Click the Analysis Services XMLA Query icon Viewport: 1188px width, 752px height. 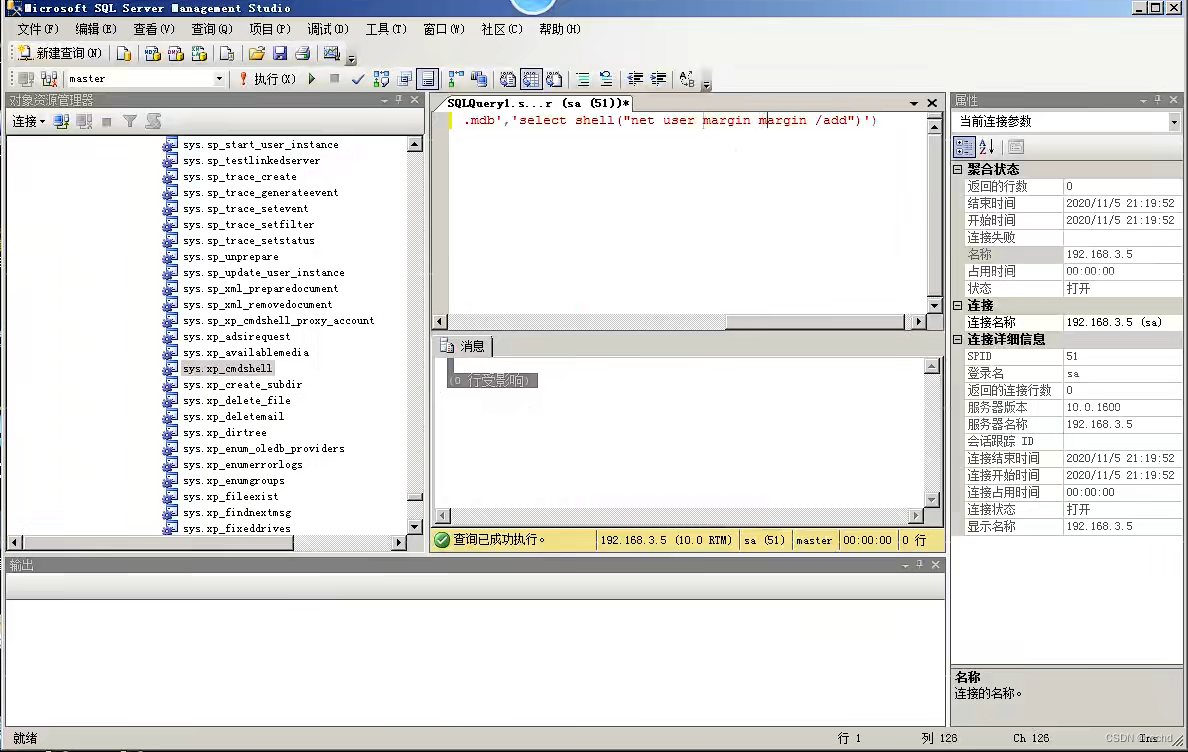pyautogui.click(x=199, y=53)
